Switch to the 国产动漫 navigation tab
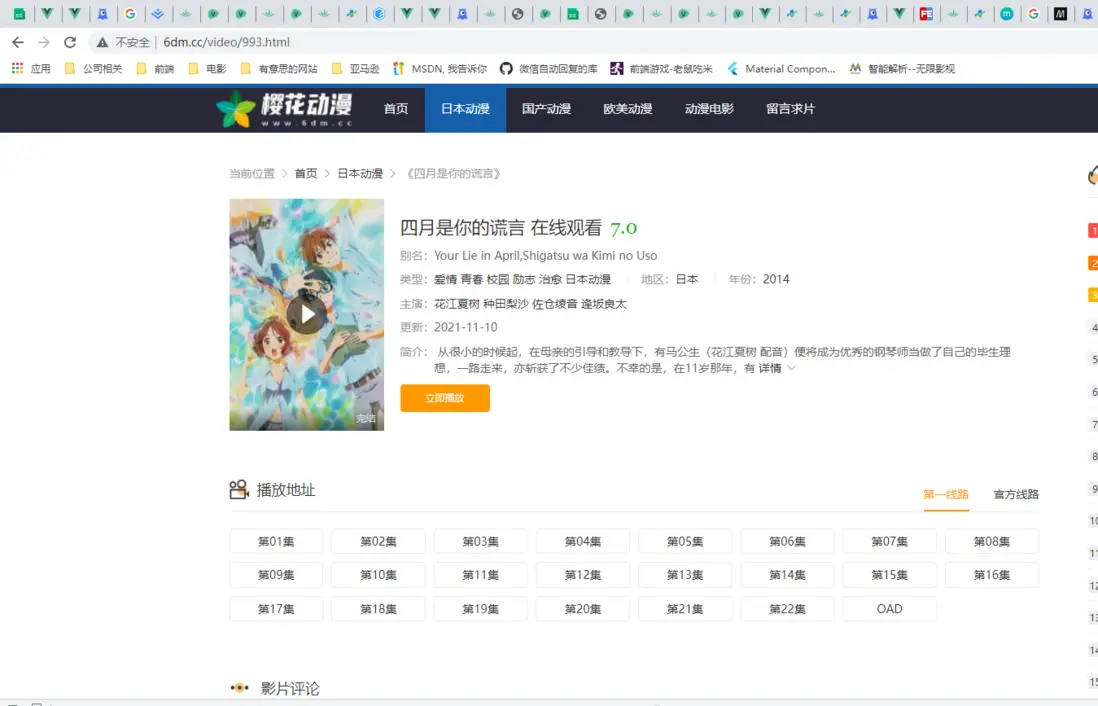Screen dimensions: 1098x706 coord(546,109)
